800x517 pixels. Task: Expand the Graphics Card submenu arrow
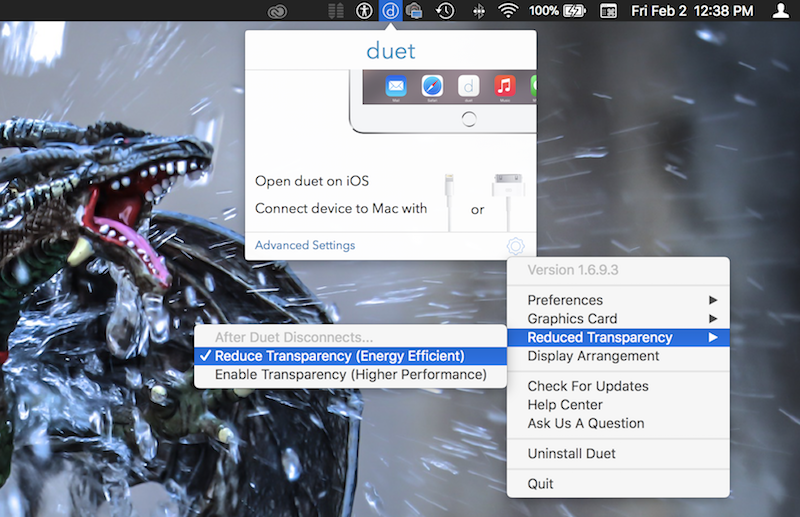(x=713, y=319)
